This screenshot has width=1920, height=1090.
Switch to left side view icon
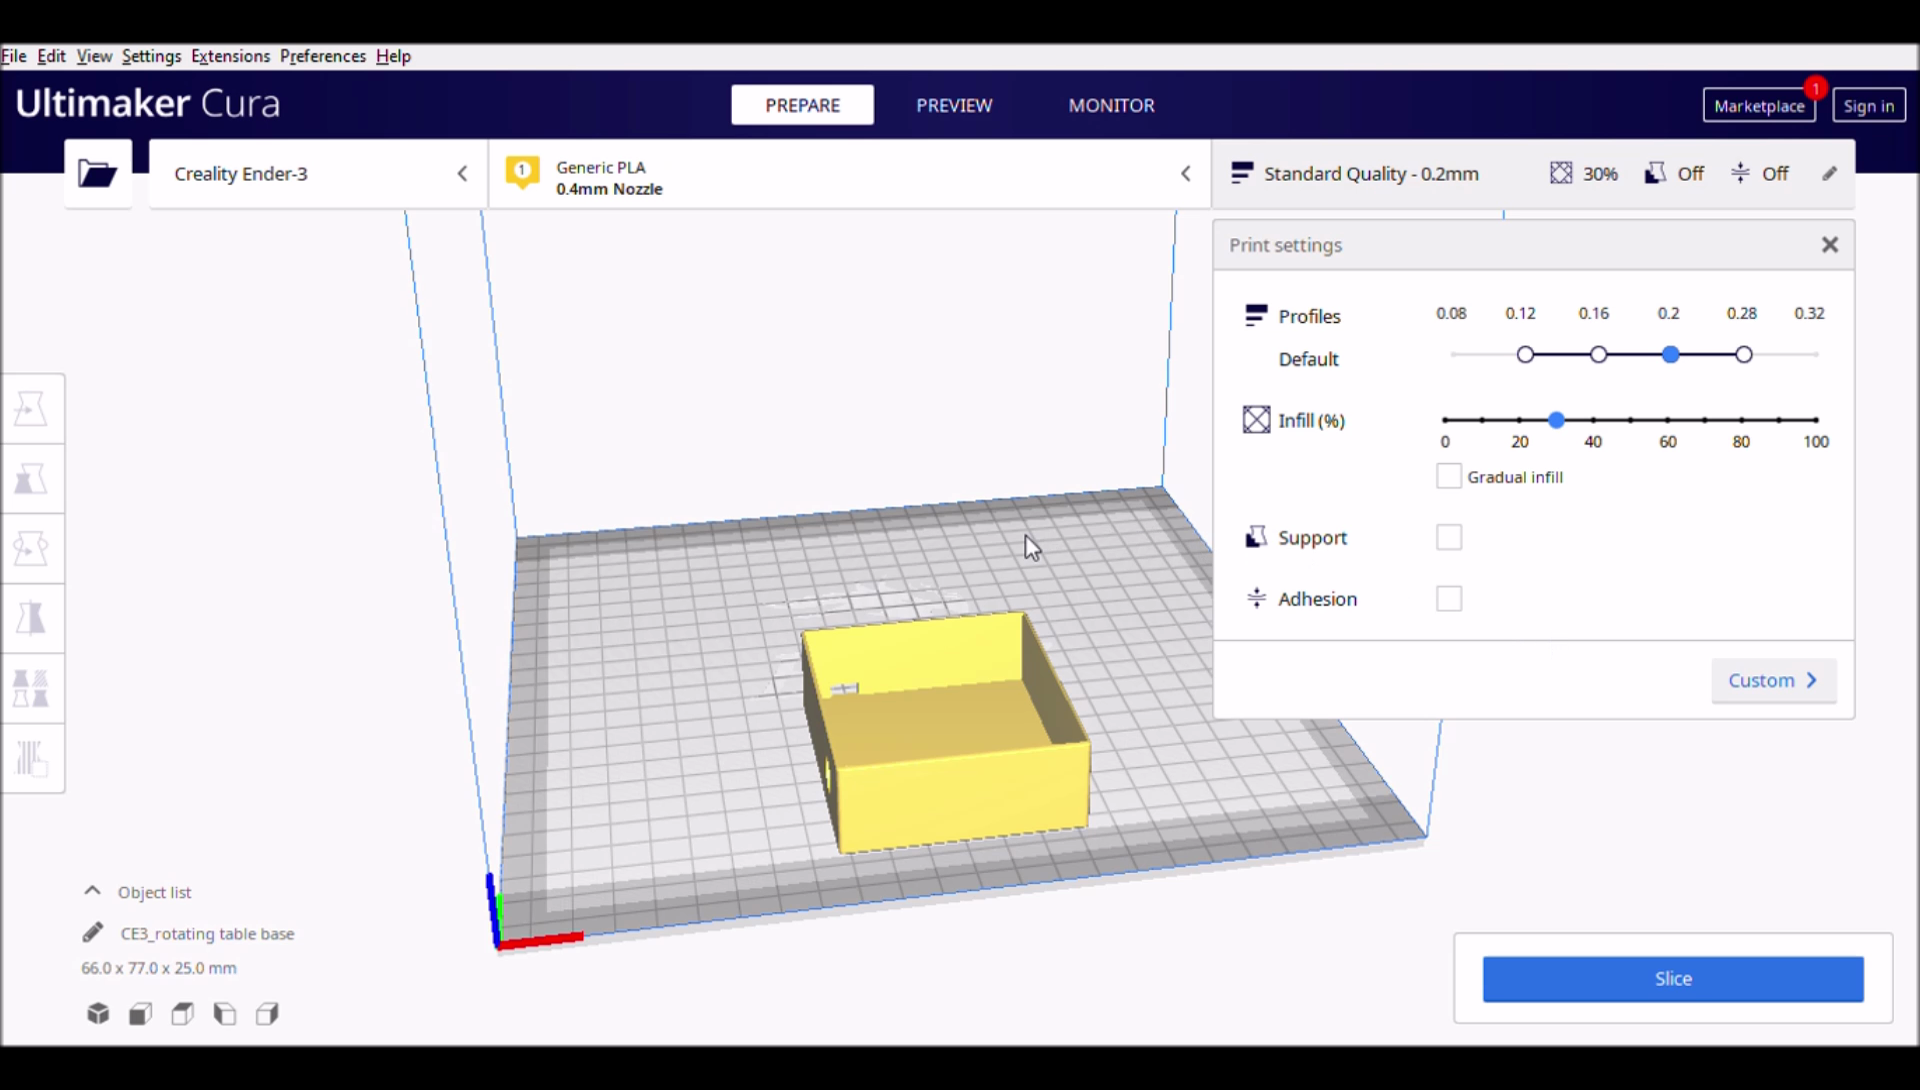[225, 1014]
